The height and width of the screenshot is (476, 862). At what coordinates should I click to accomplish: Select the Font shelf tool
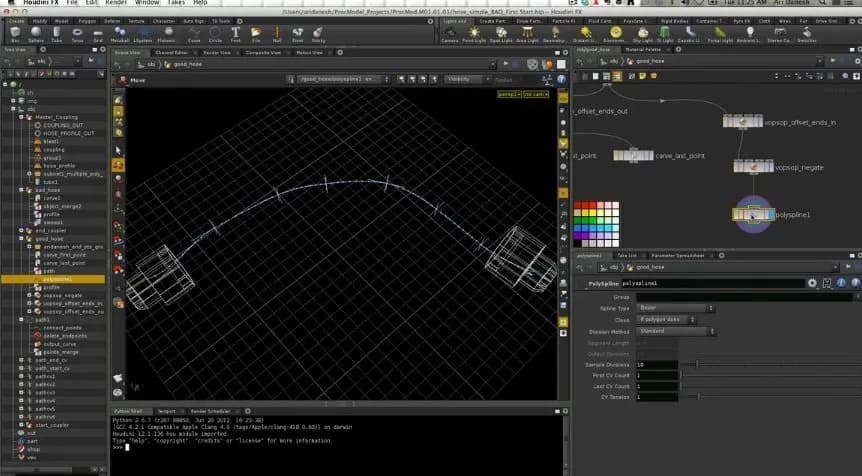pyautogui.click(x=235, y=34)
